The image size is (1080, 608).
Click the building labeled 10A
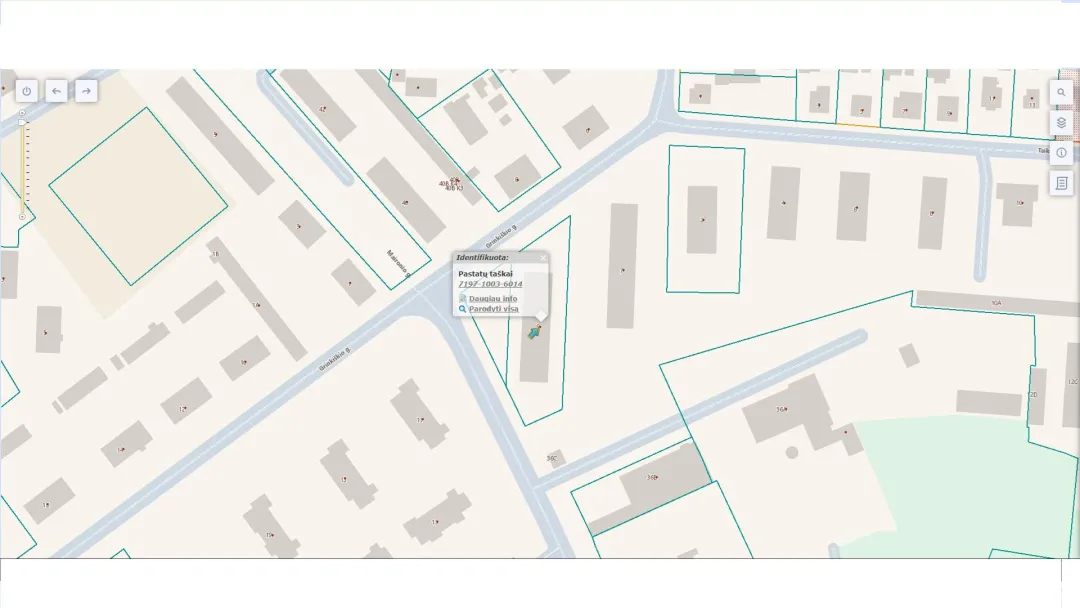click(x=997, y=303)
